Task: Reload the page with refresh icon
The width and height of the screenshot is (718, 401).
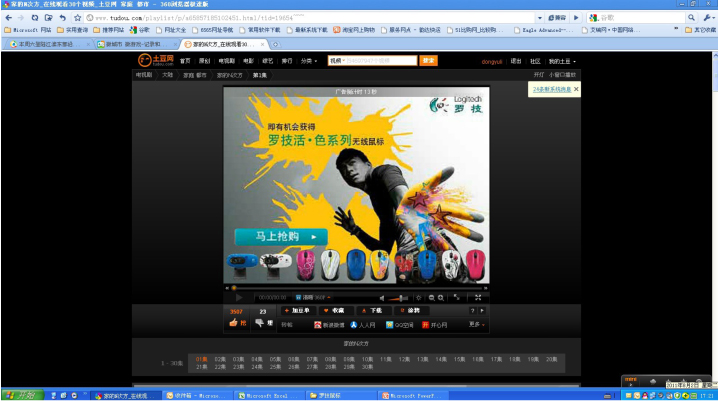Action: [35, 18]
